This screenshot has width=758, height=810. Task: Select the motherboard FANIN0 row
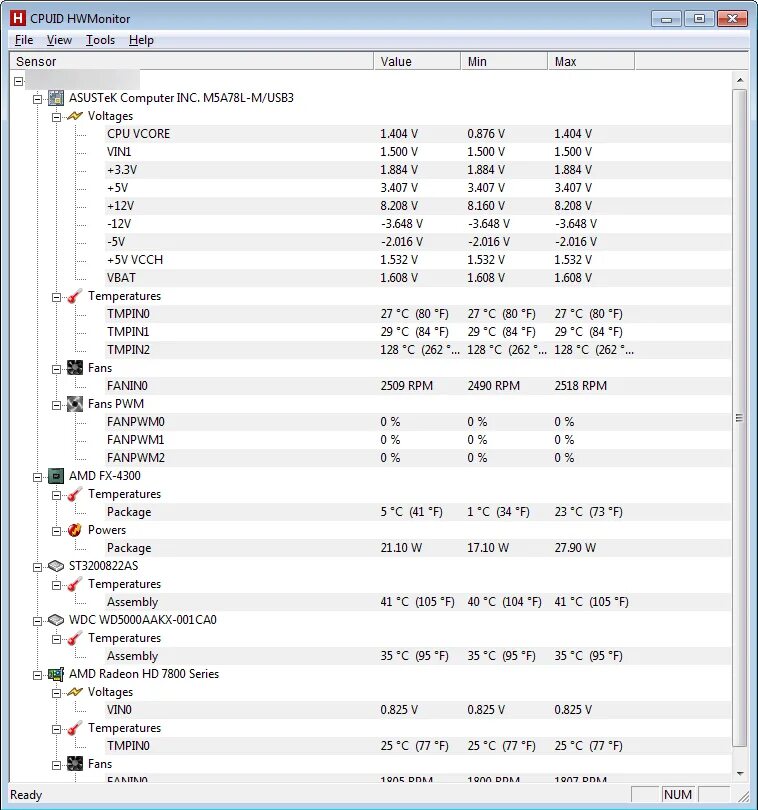click(417, 386)
